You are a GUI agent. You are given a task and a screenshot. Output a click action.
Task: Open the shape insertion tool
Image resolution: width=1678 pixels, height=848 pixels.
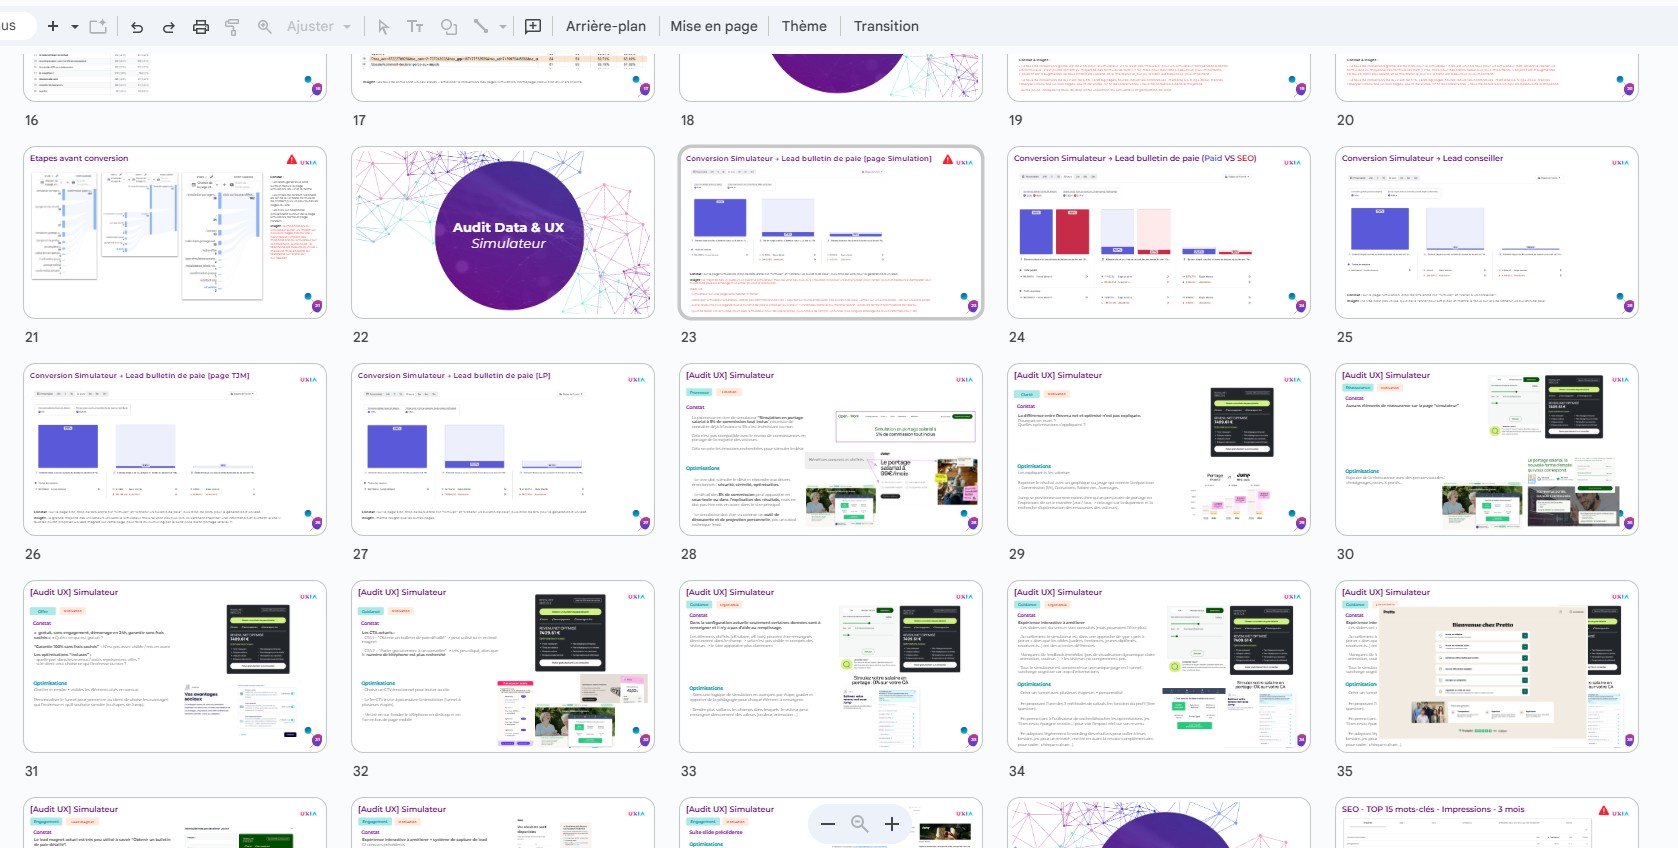click(x=449, y=27)
